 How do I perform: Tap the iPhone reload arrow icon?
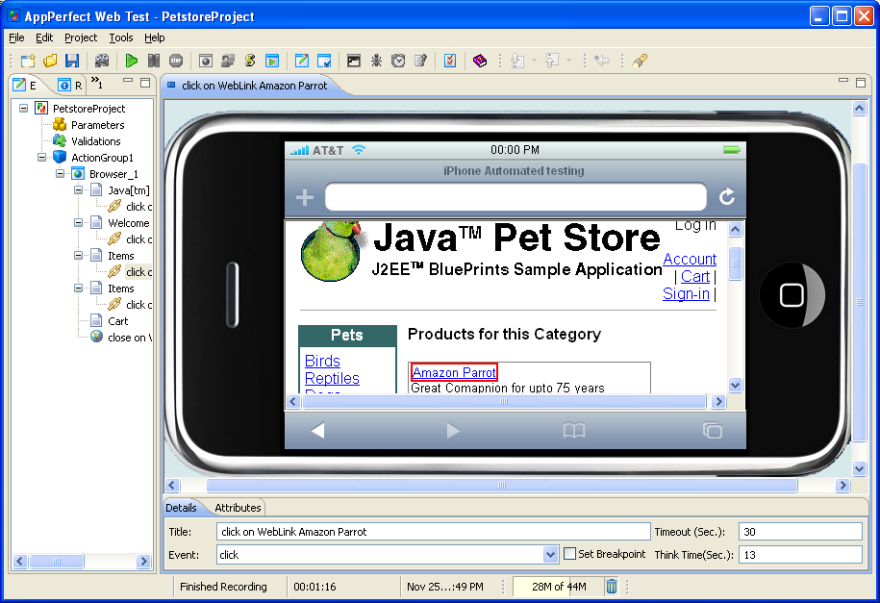(727, 197)
